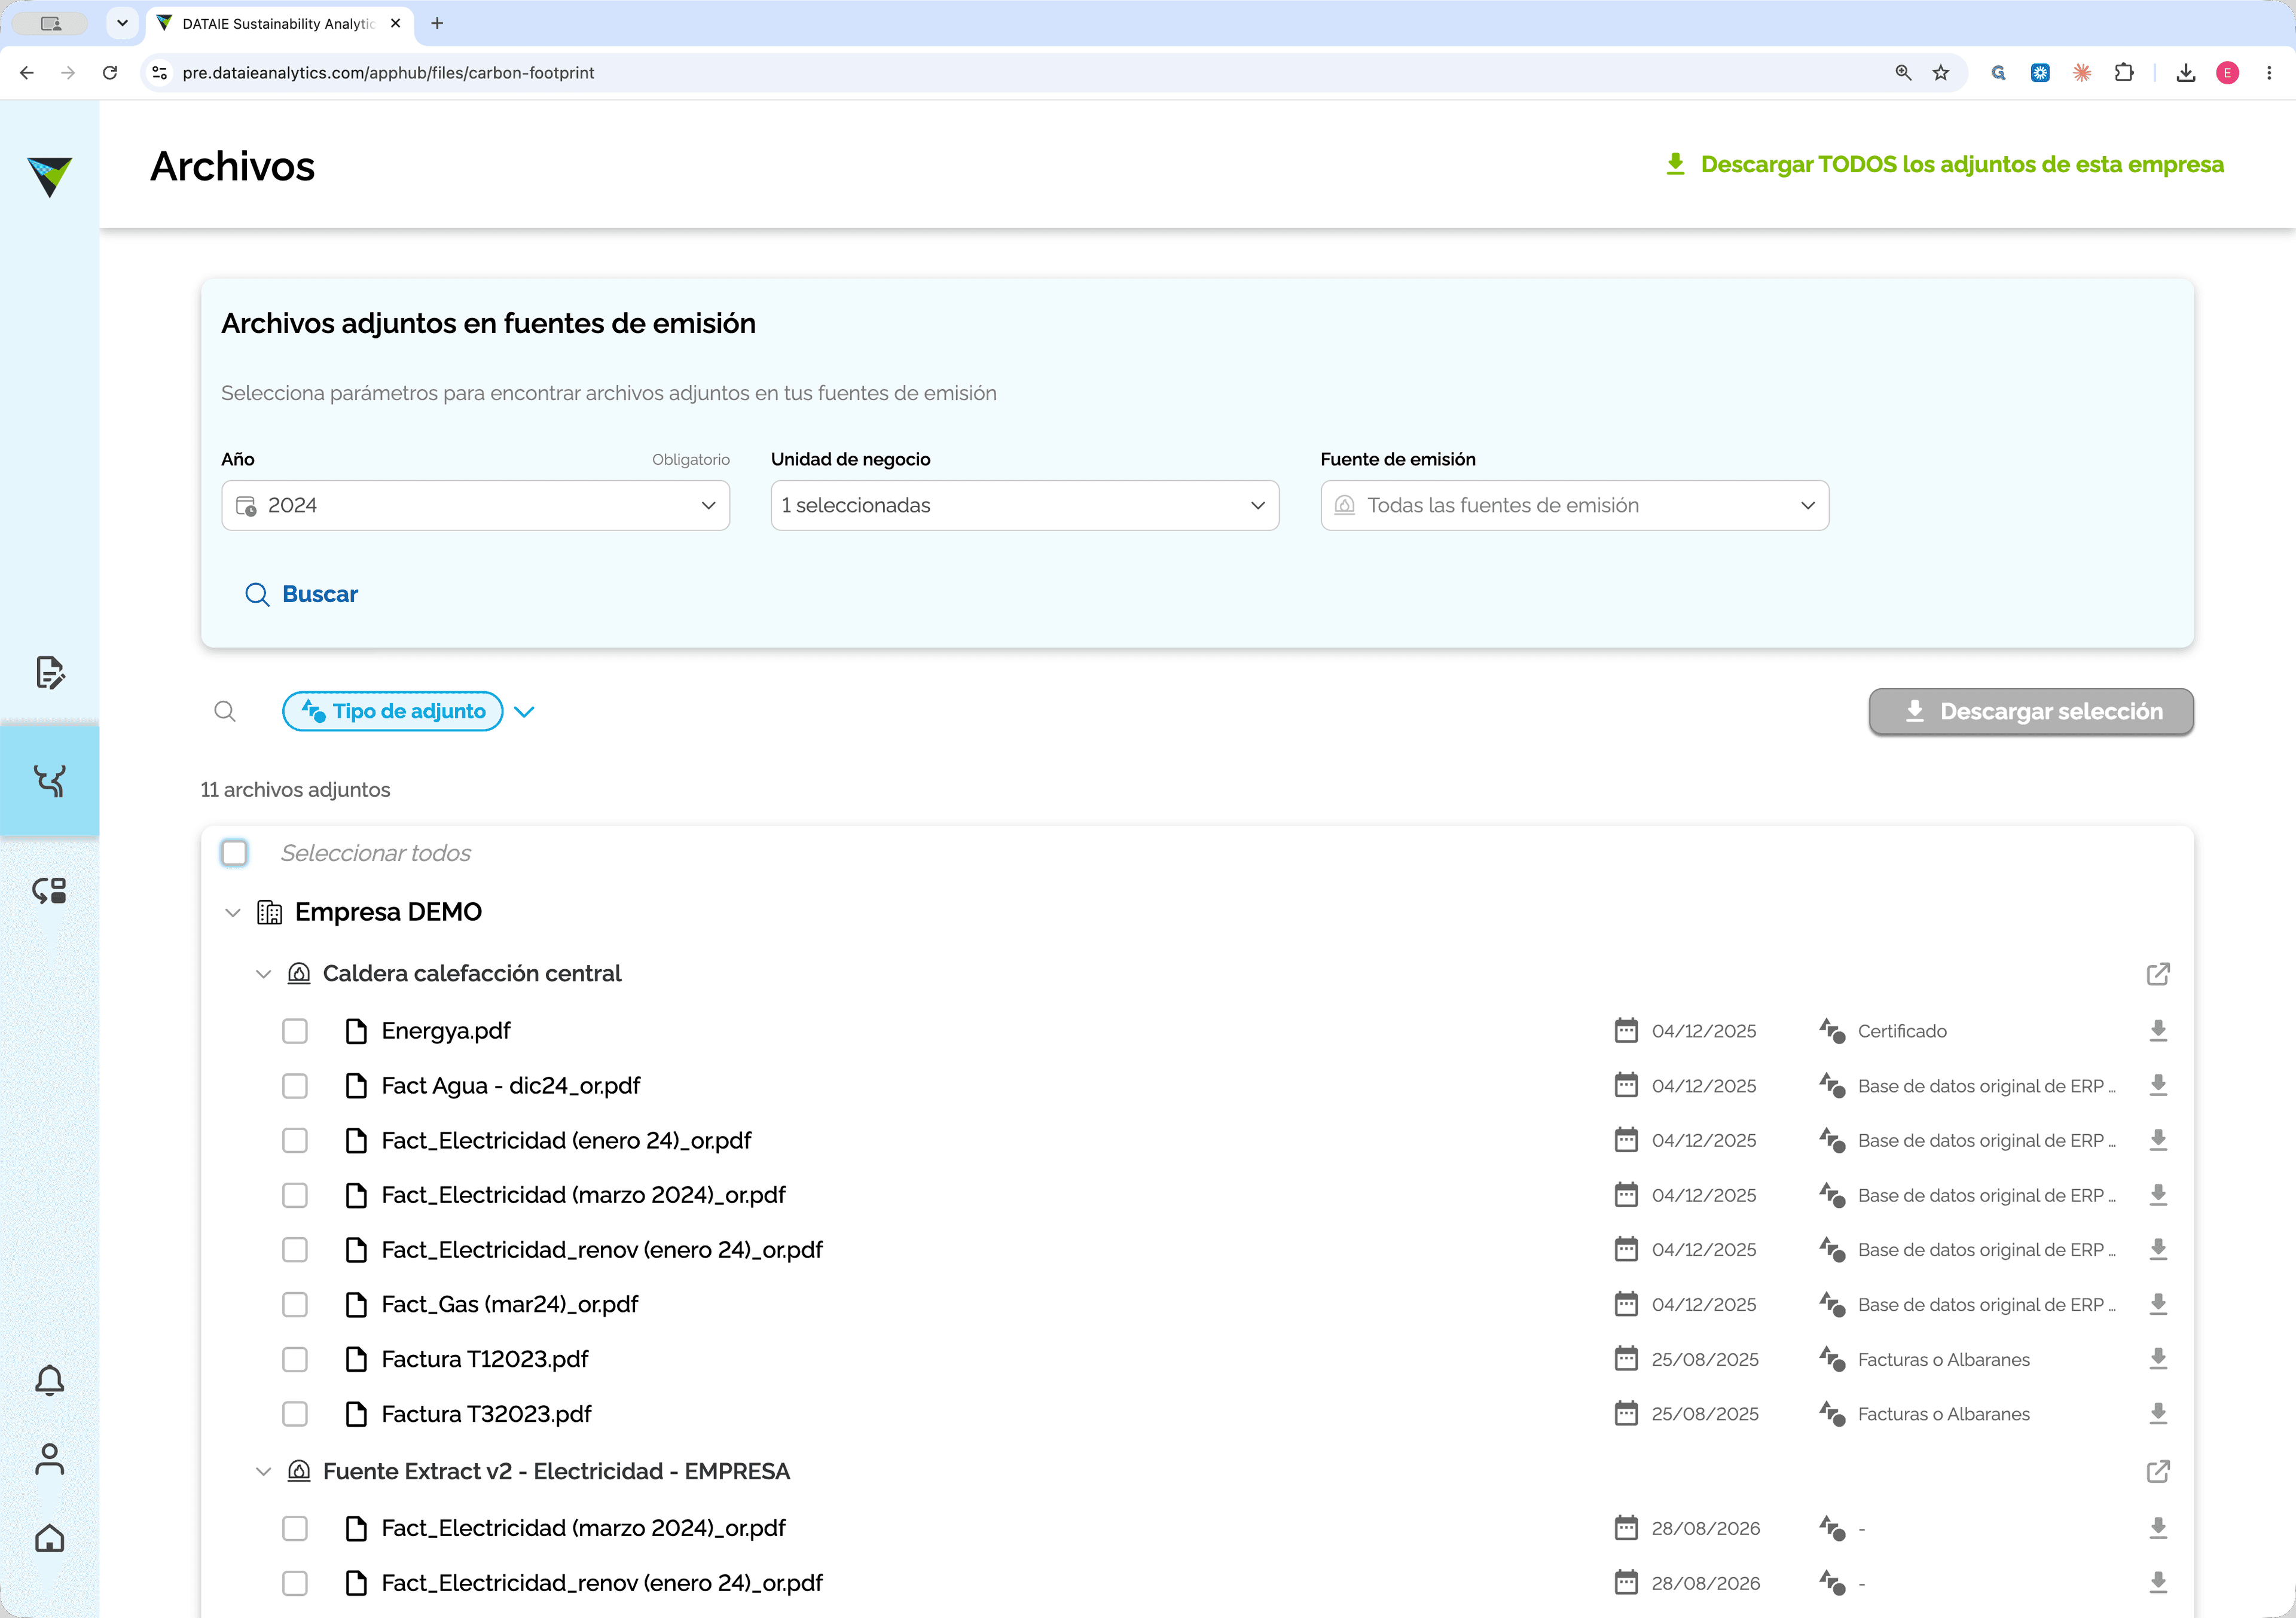This screenshot has height=1618, width=2296.
Task: Click the Factura T32023.pdf file name
Action: tap(486, 1414)
